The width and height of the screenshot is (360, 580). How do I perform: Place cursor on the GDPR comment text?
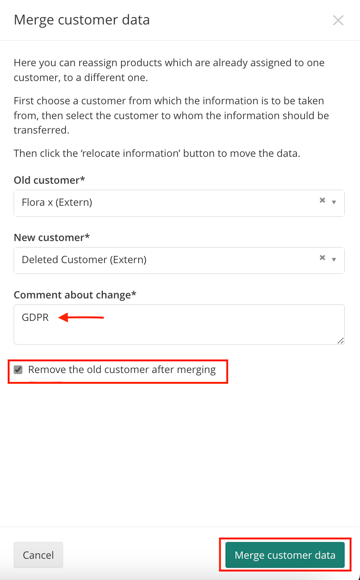click(35, 317)
